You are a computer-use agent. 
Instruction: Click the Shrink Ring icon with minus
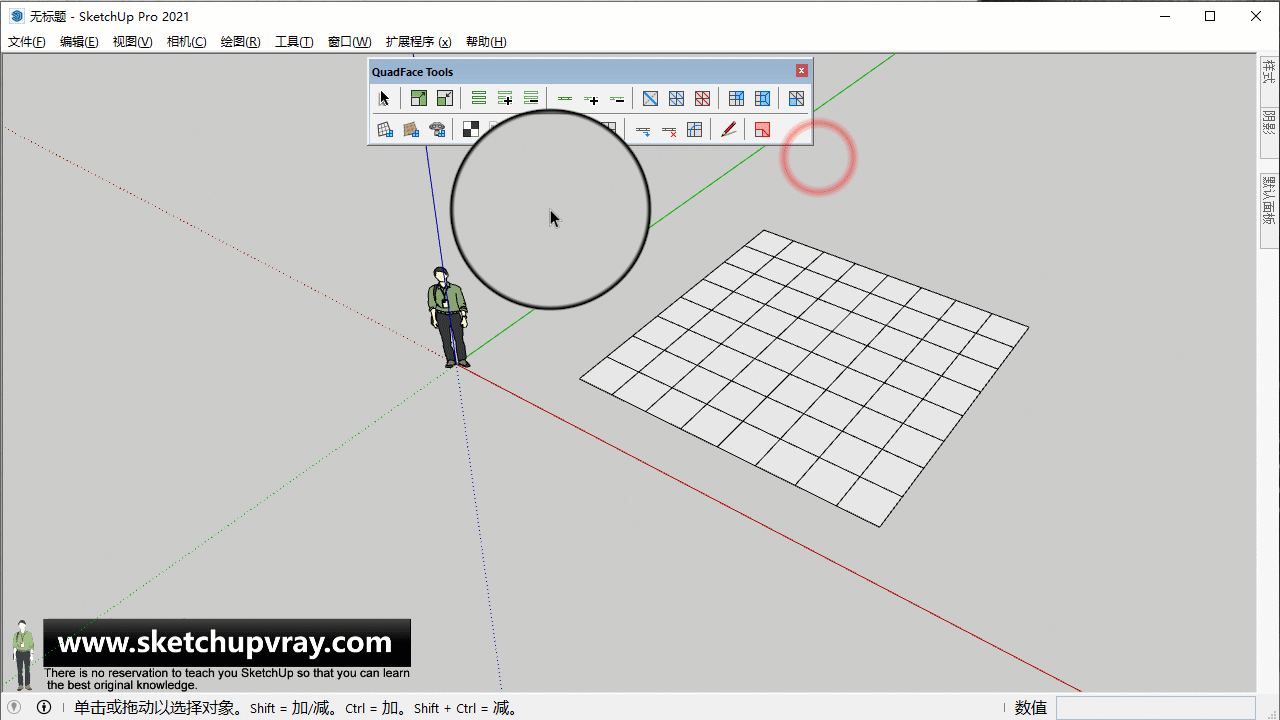531,98
